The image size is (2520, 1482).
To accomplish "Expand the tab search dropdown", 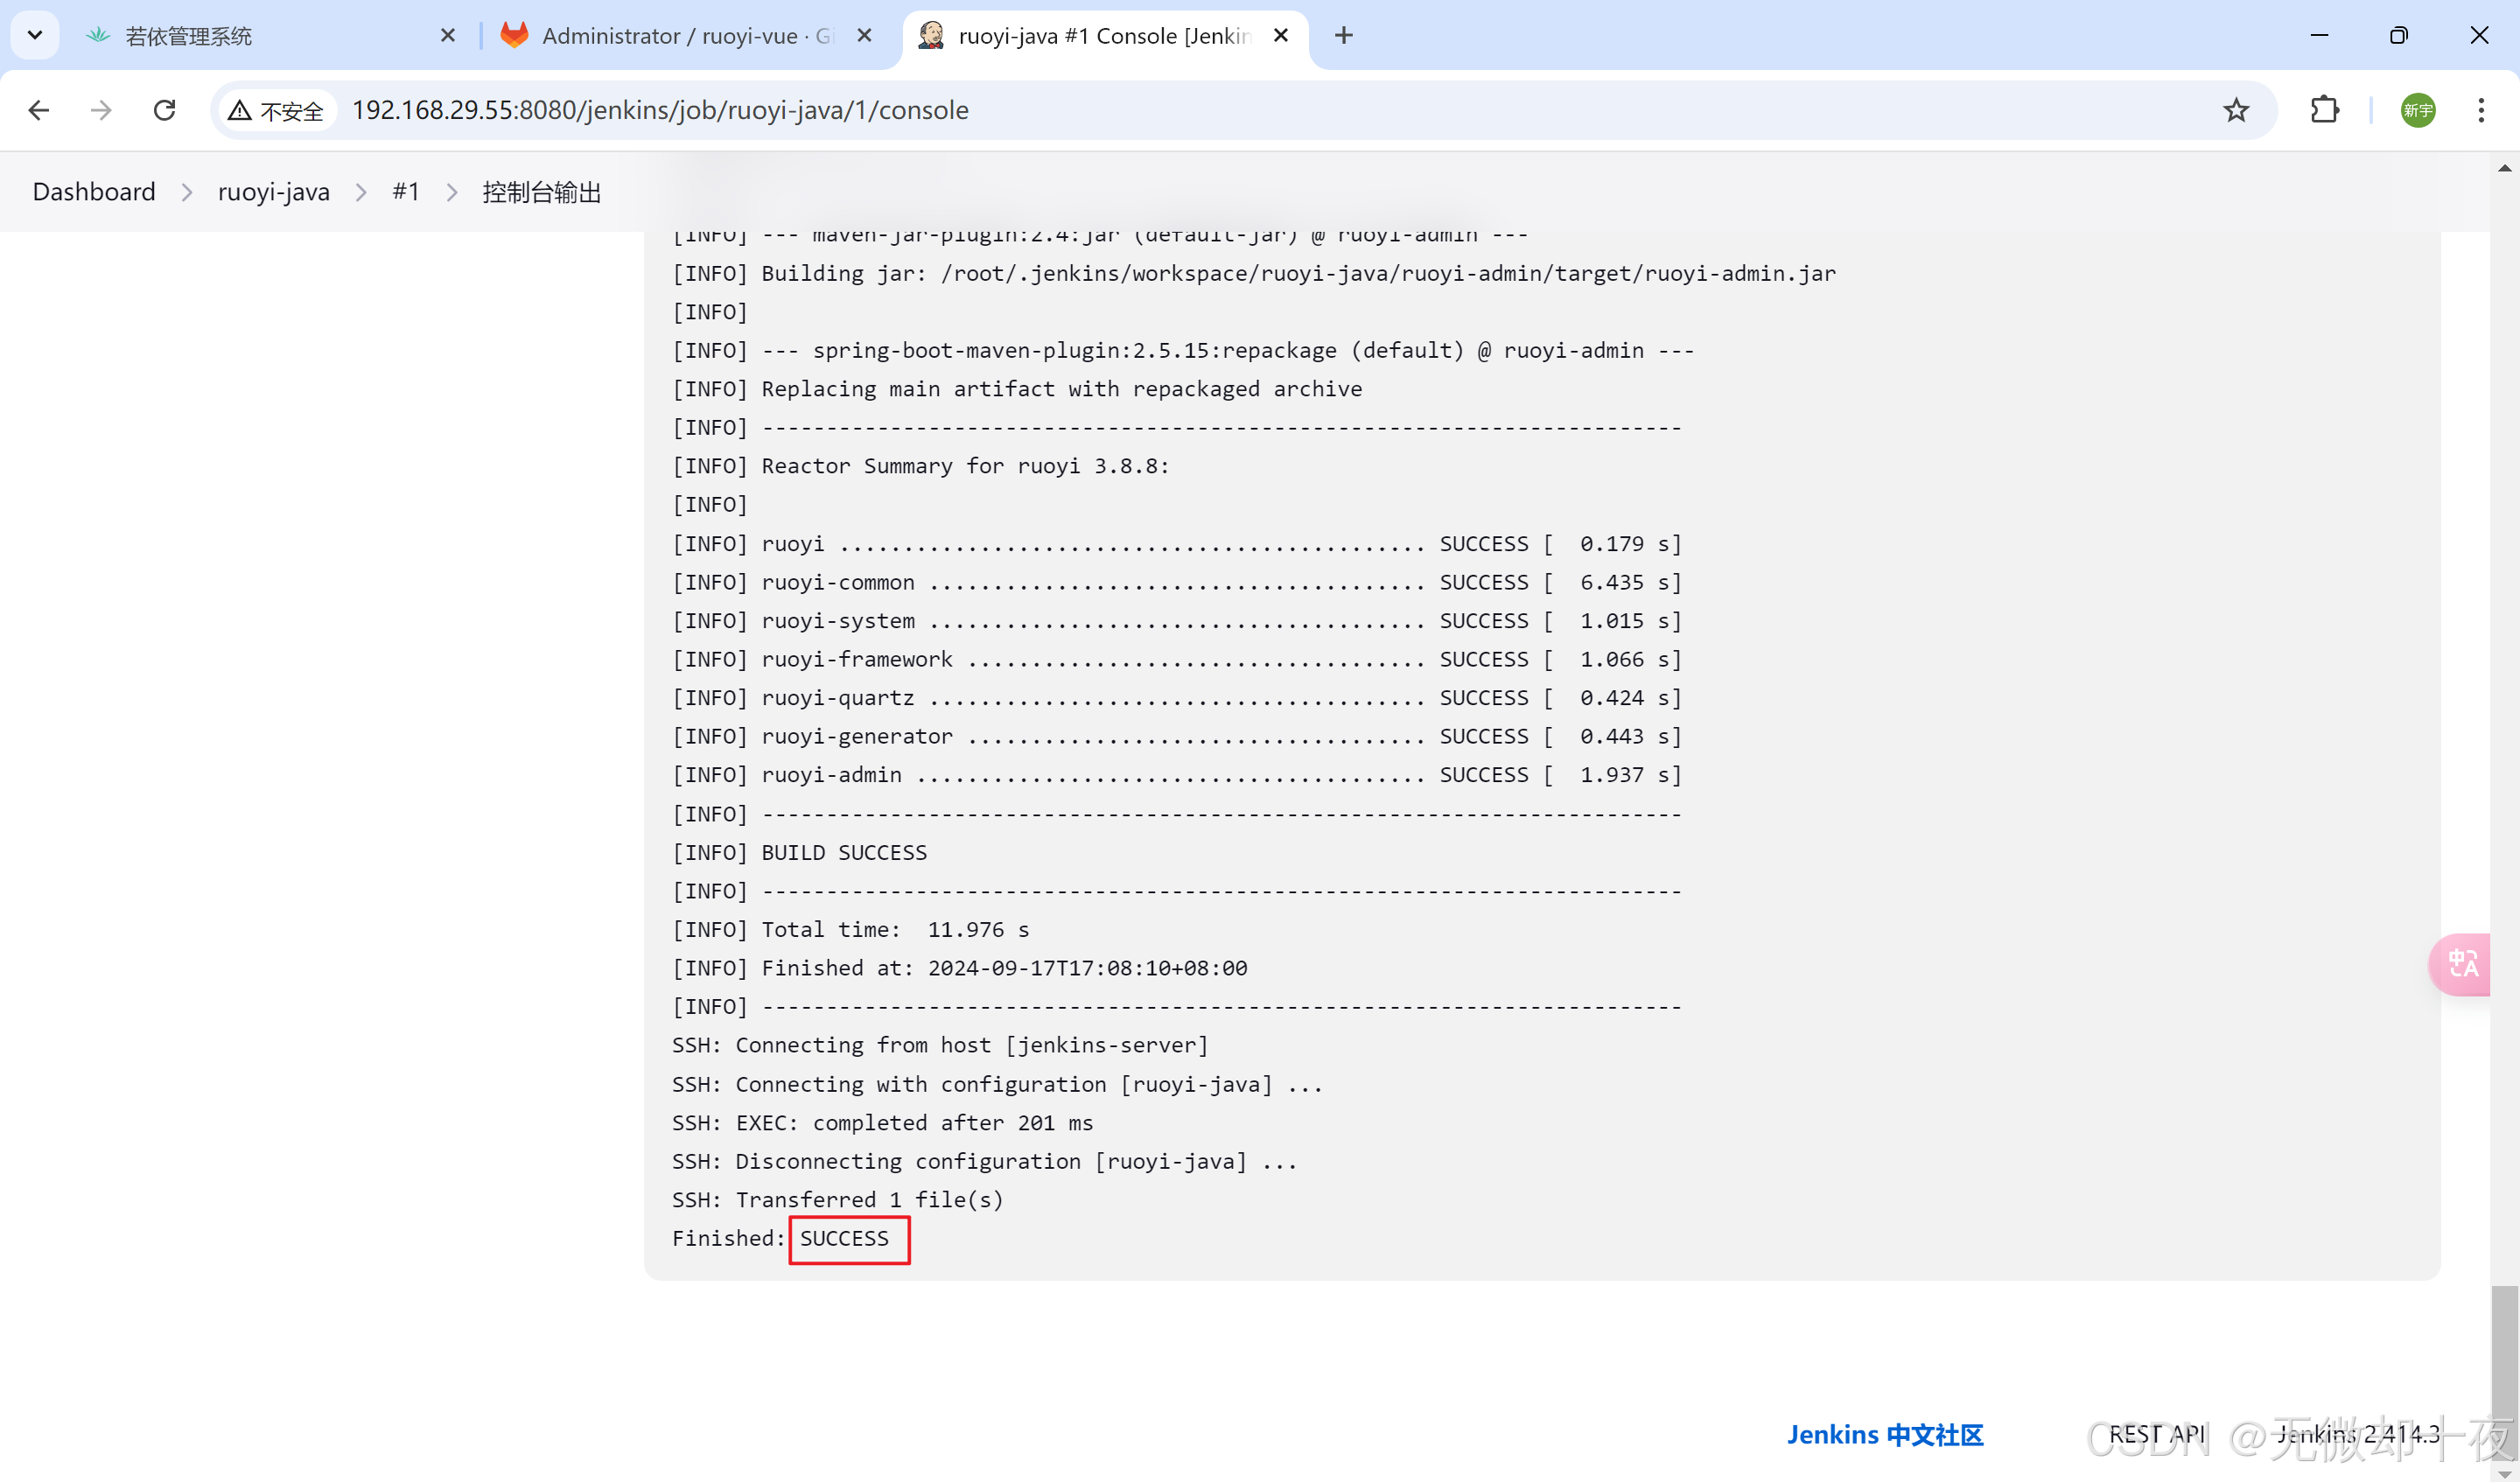I will [35, 36].
